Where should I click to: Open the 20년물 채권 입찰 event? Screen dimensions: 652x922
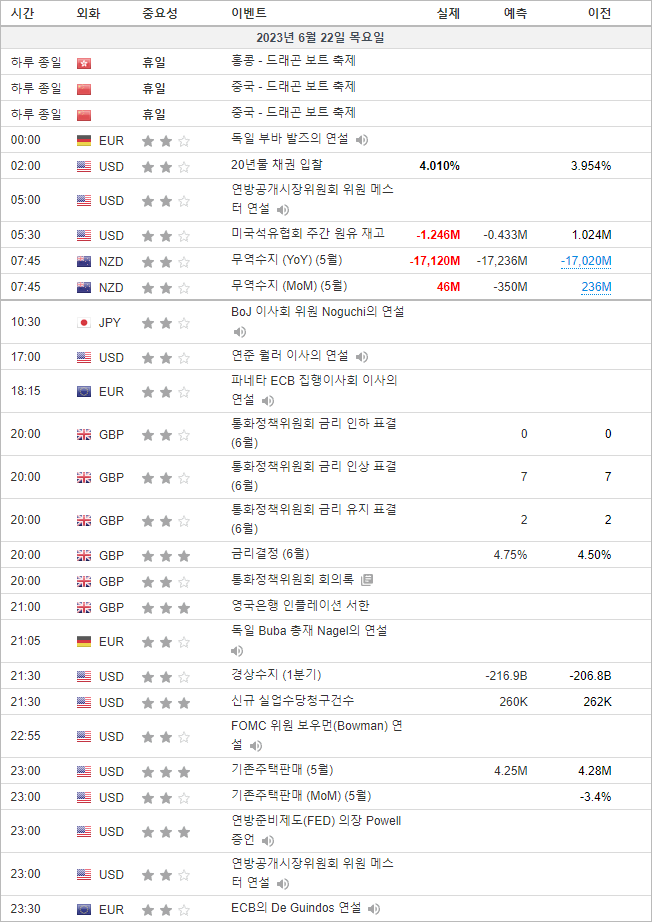click(x=277, y=165)
